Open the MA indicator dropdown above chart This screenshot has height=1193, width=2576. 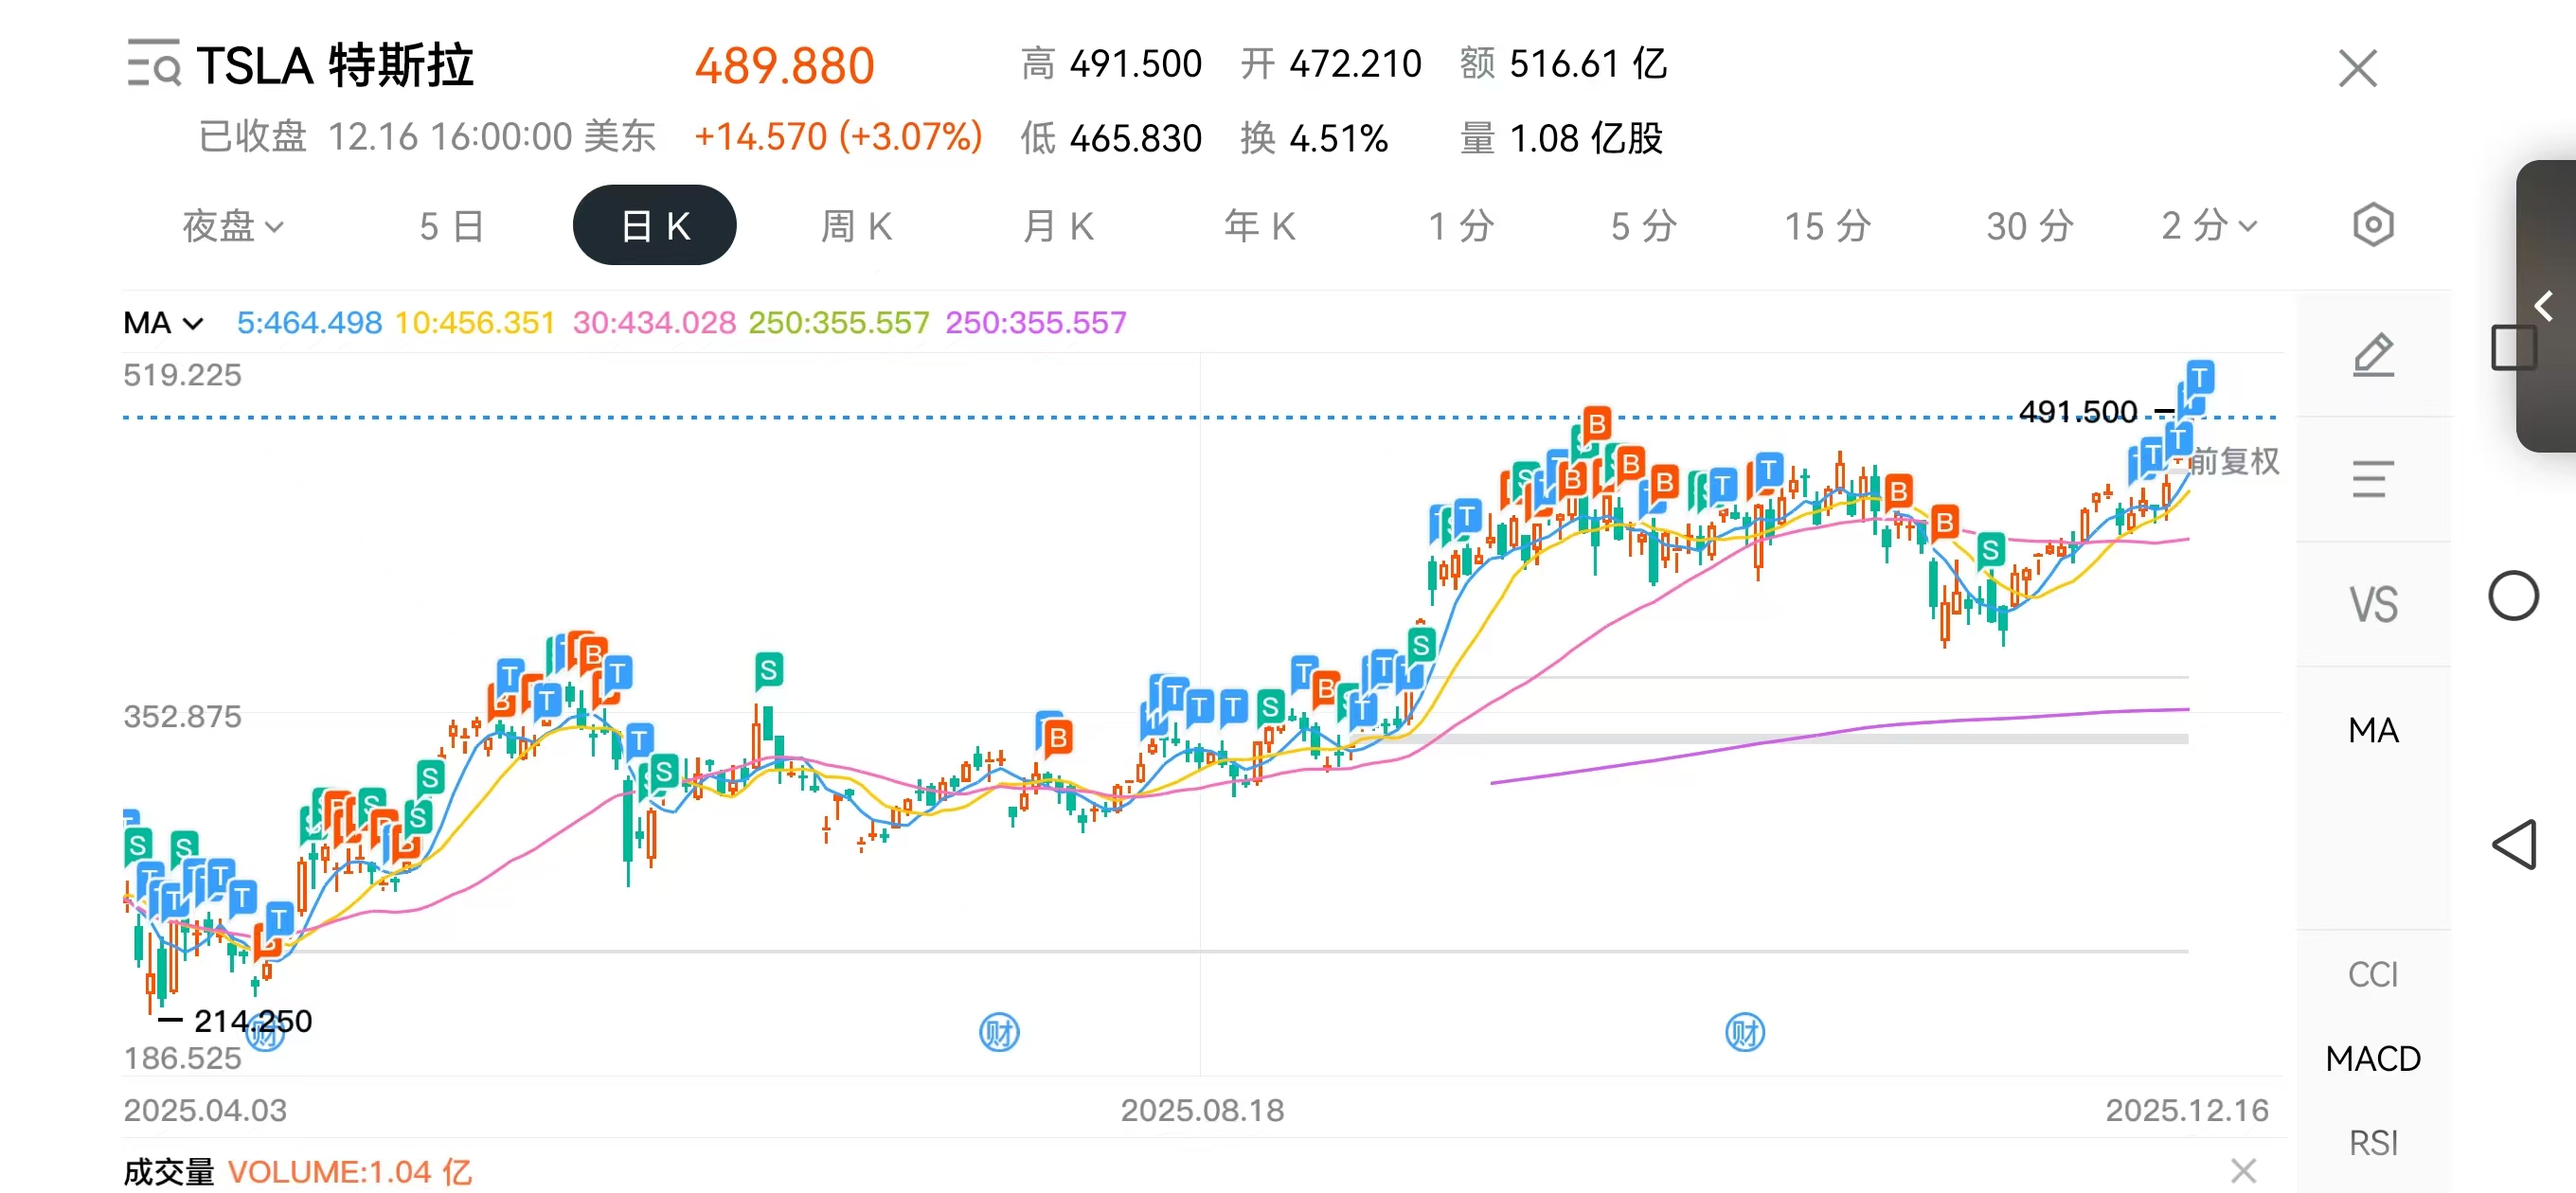163,323
